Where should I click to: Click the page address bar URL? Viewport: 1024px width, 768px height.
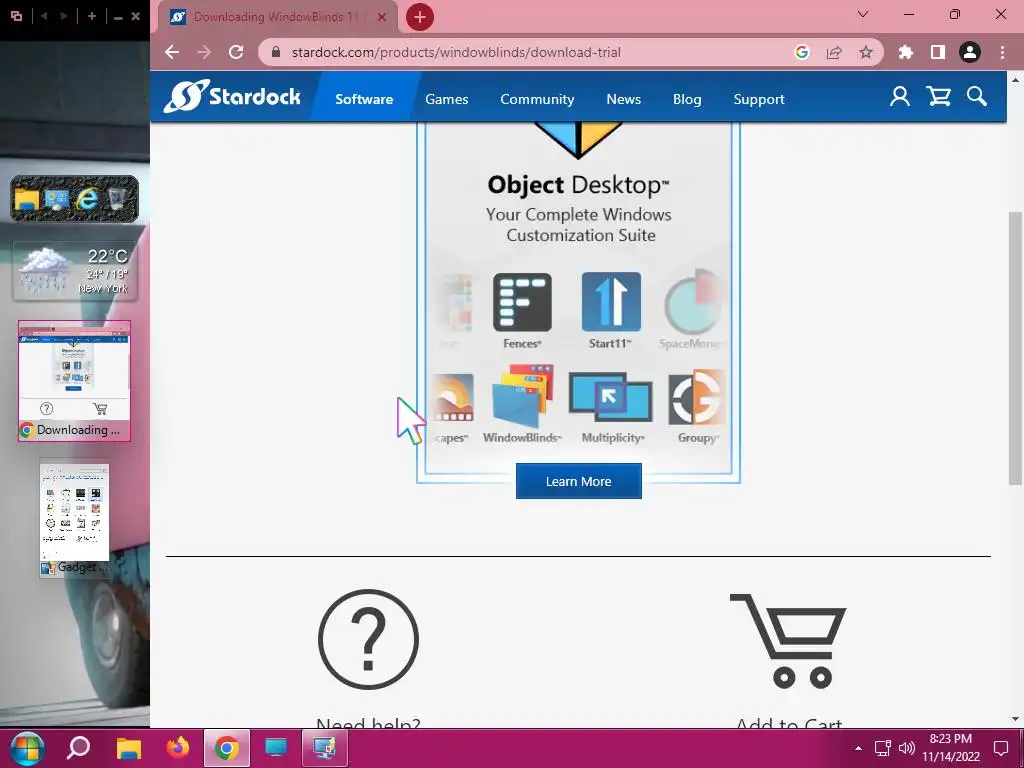tap(456, 52)
